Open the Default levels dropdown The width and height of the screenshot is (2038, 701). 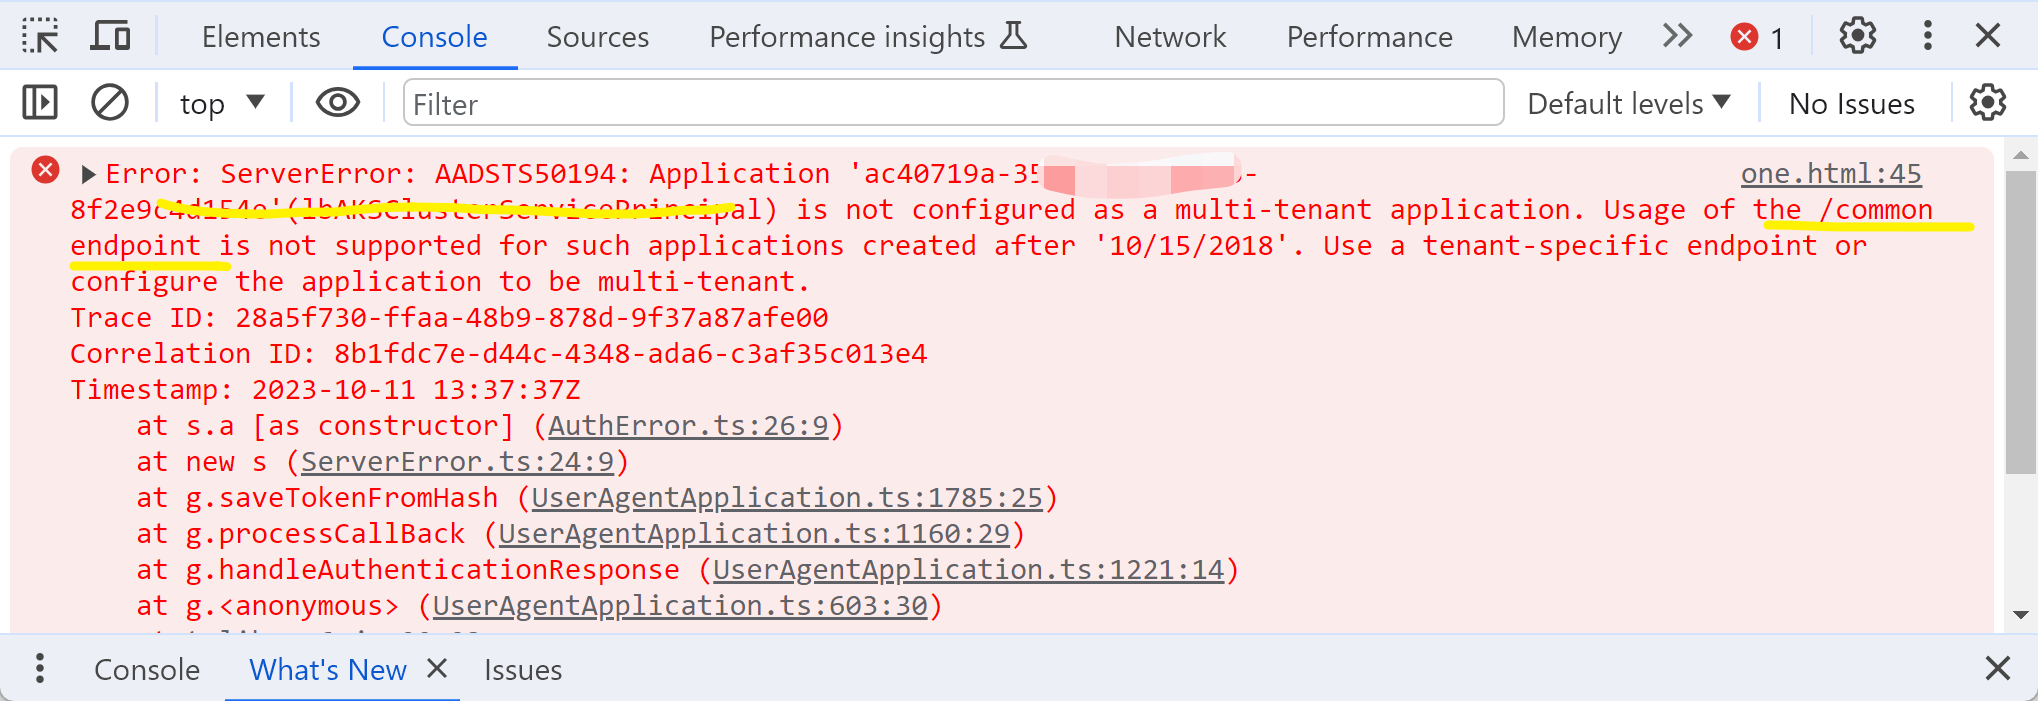1628,103
